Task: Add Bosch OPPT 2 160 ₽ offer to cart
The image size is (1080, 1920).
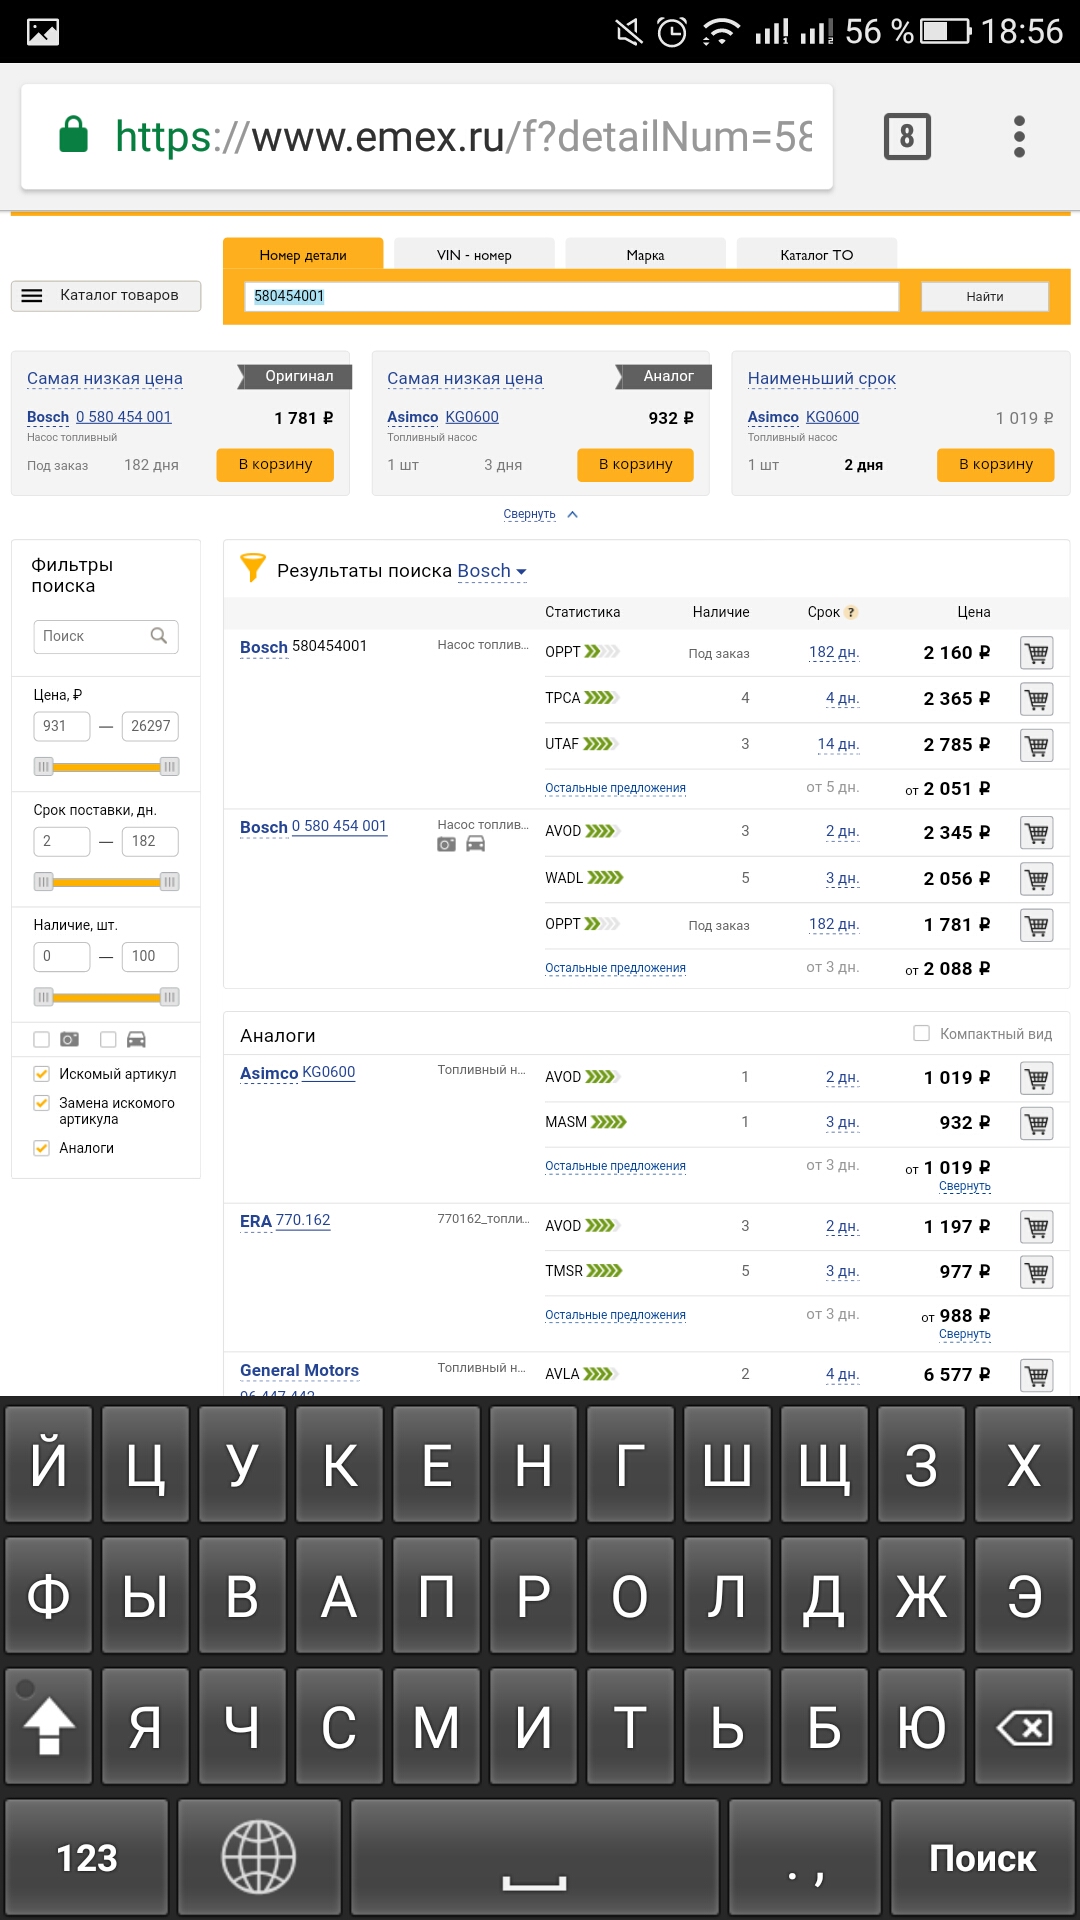Action: (1037, 653)
